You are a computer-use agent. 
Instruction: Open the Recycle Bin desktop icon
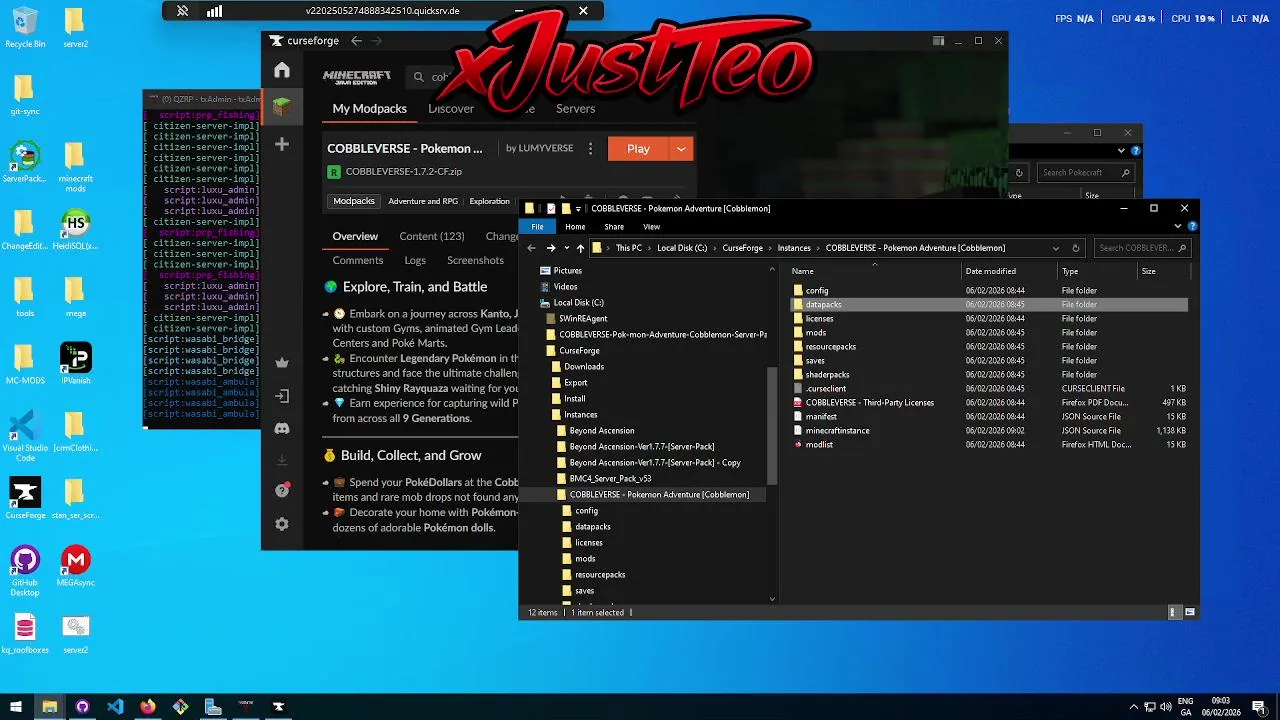tap(25, 28)
